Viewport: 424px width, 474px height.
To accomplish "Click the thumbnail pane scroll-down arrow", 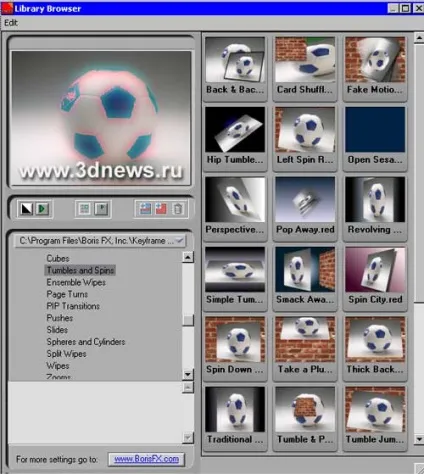I will pyautogui.click(x=419, y=440).
